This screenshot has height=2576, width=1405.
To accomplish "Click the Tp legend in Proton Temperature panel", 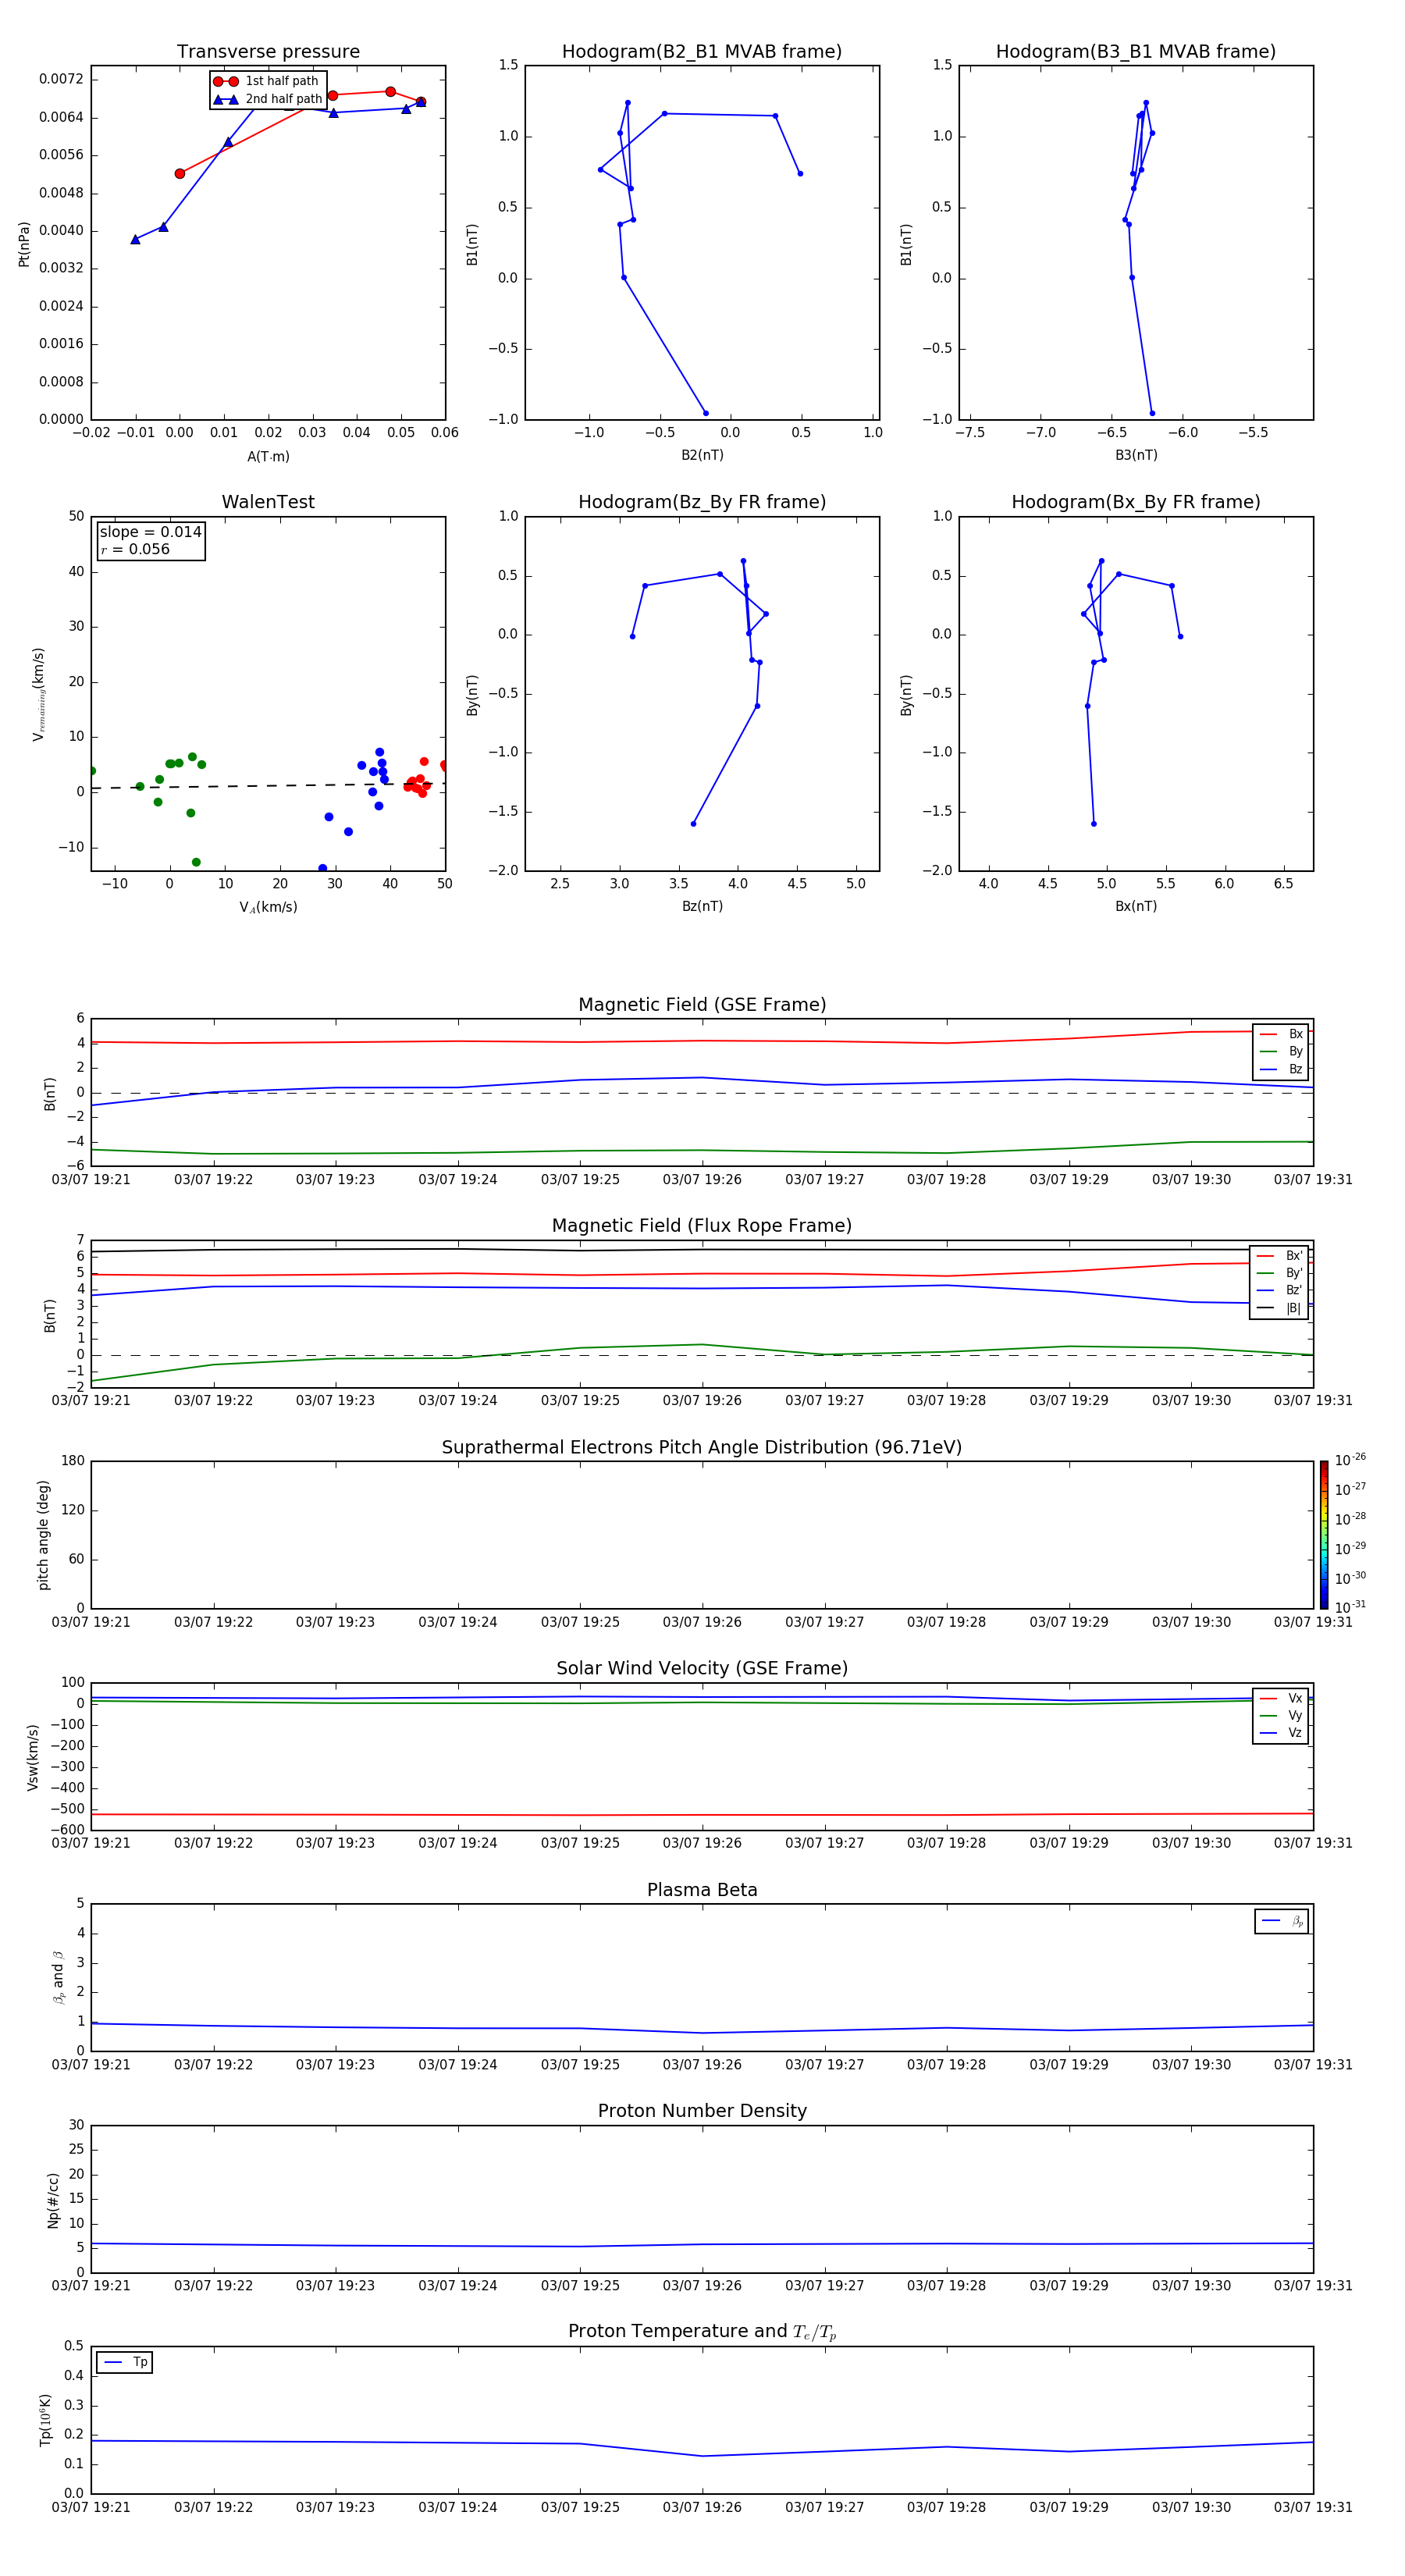I will pos(124,2362).
